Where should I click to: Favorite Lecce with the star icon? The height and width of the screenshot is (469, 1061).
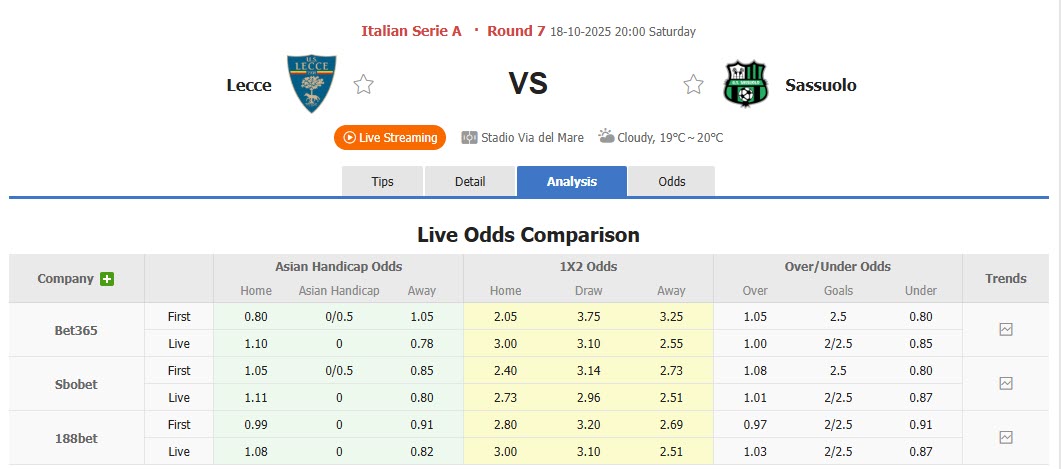[363, 85]
